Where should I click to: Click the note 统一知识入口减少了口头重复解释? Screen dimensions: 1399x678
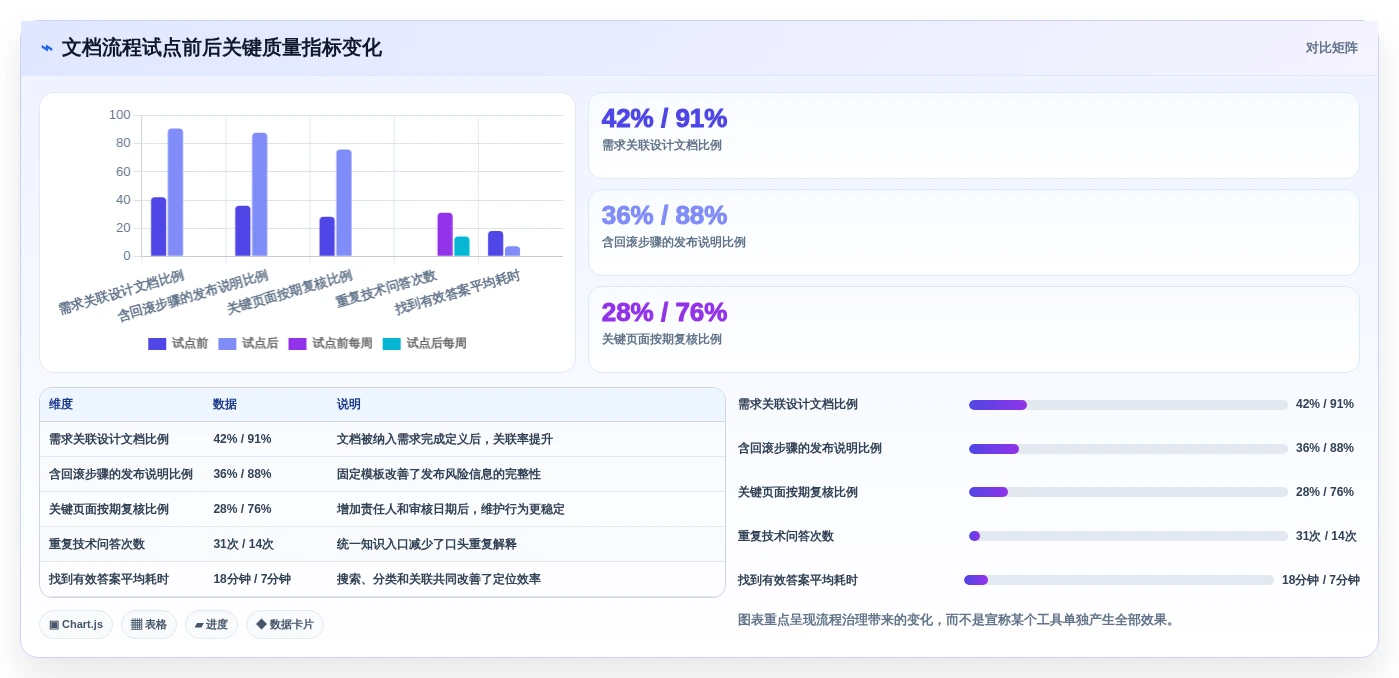pyautogui.click(x=427, y=545)
